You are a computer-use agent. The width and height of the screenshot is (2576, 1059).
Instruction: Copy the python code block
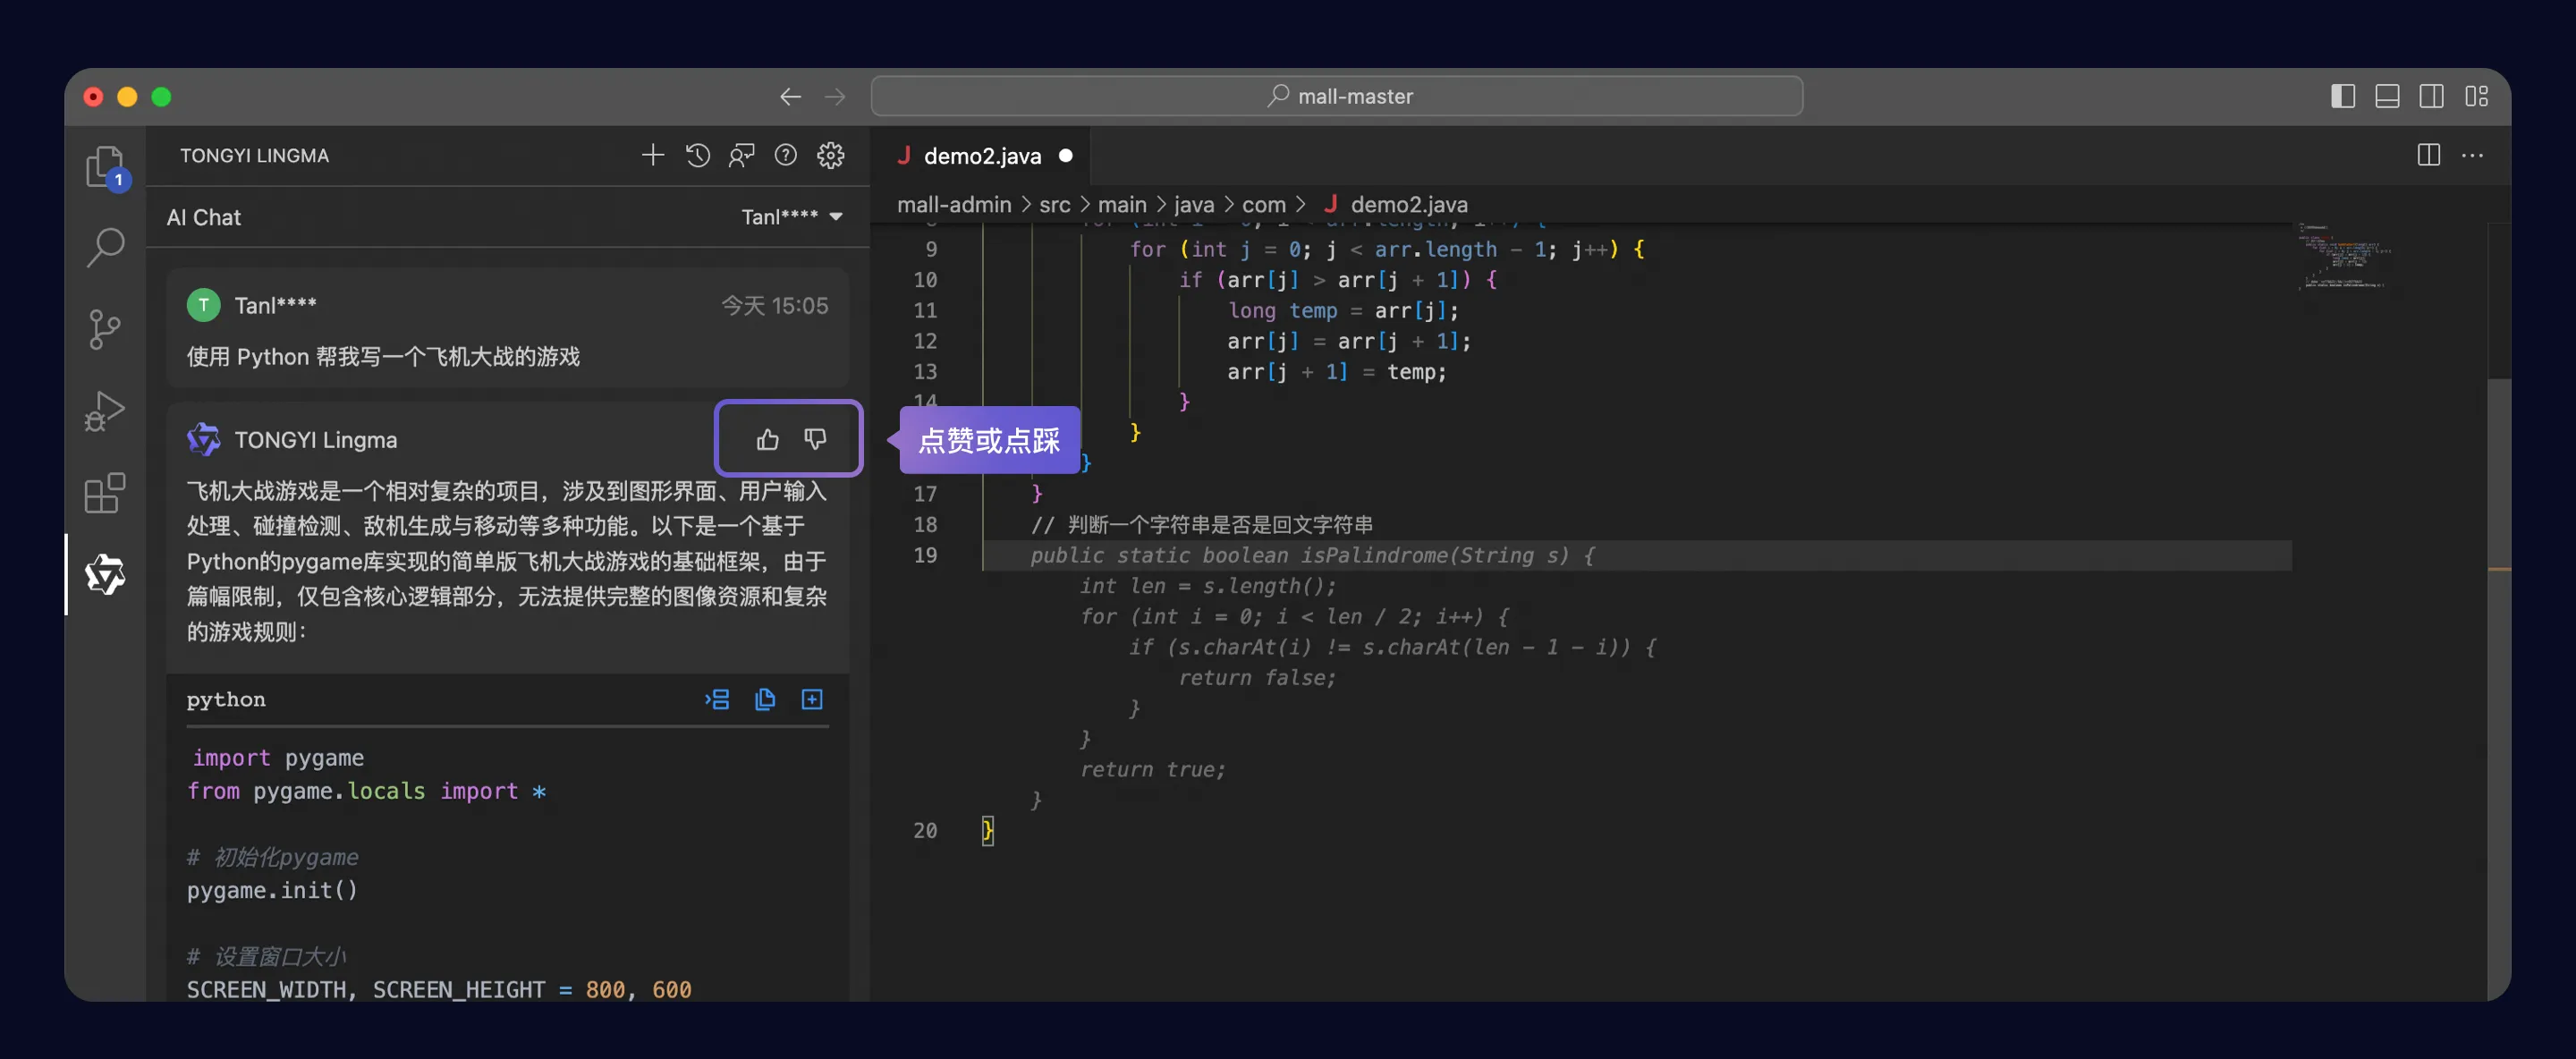(x=764, y=699)
